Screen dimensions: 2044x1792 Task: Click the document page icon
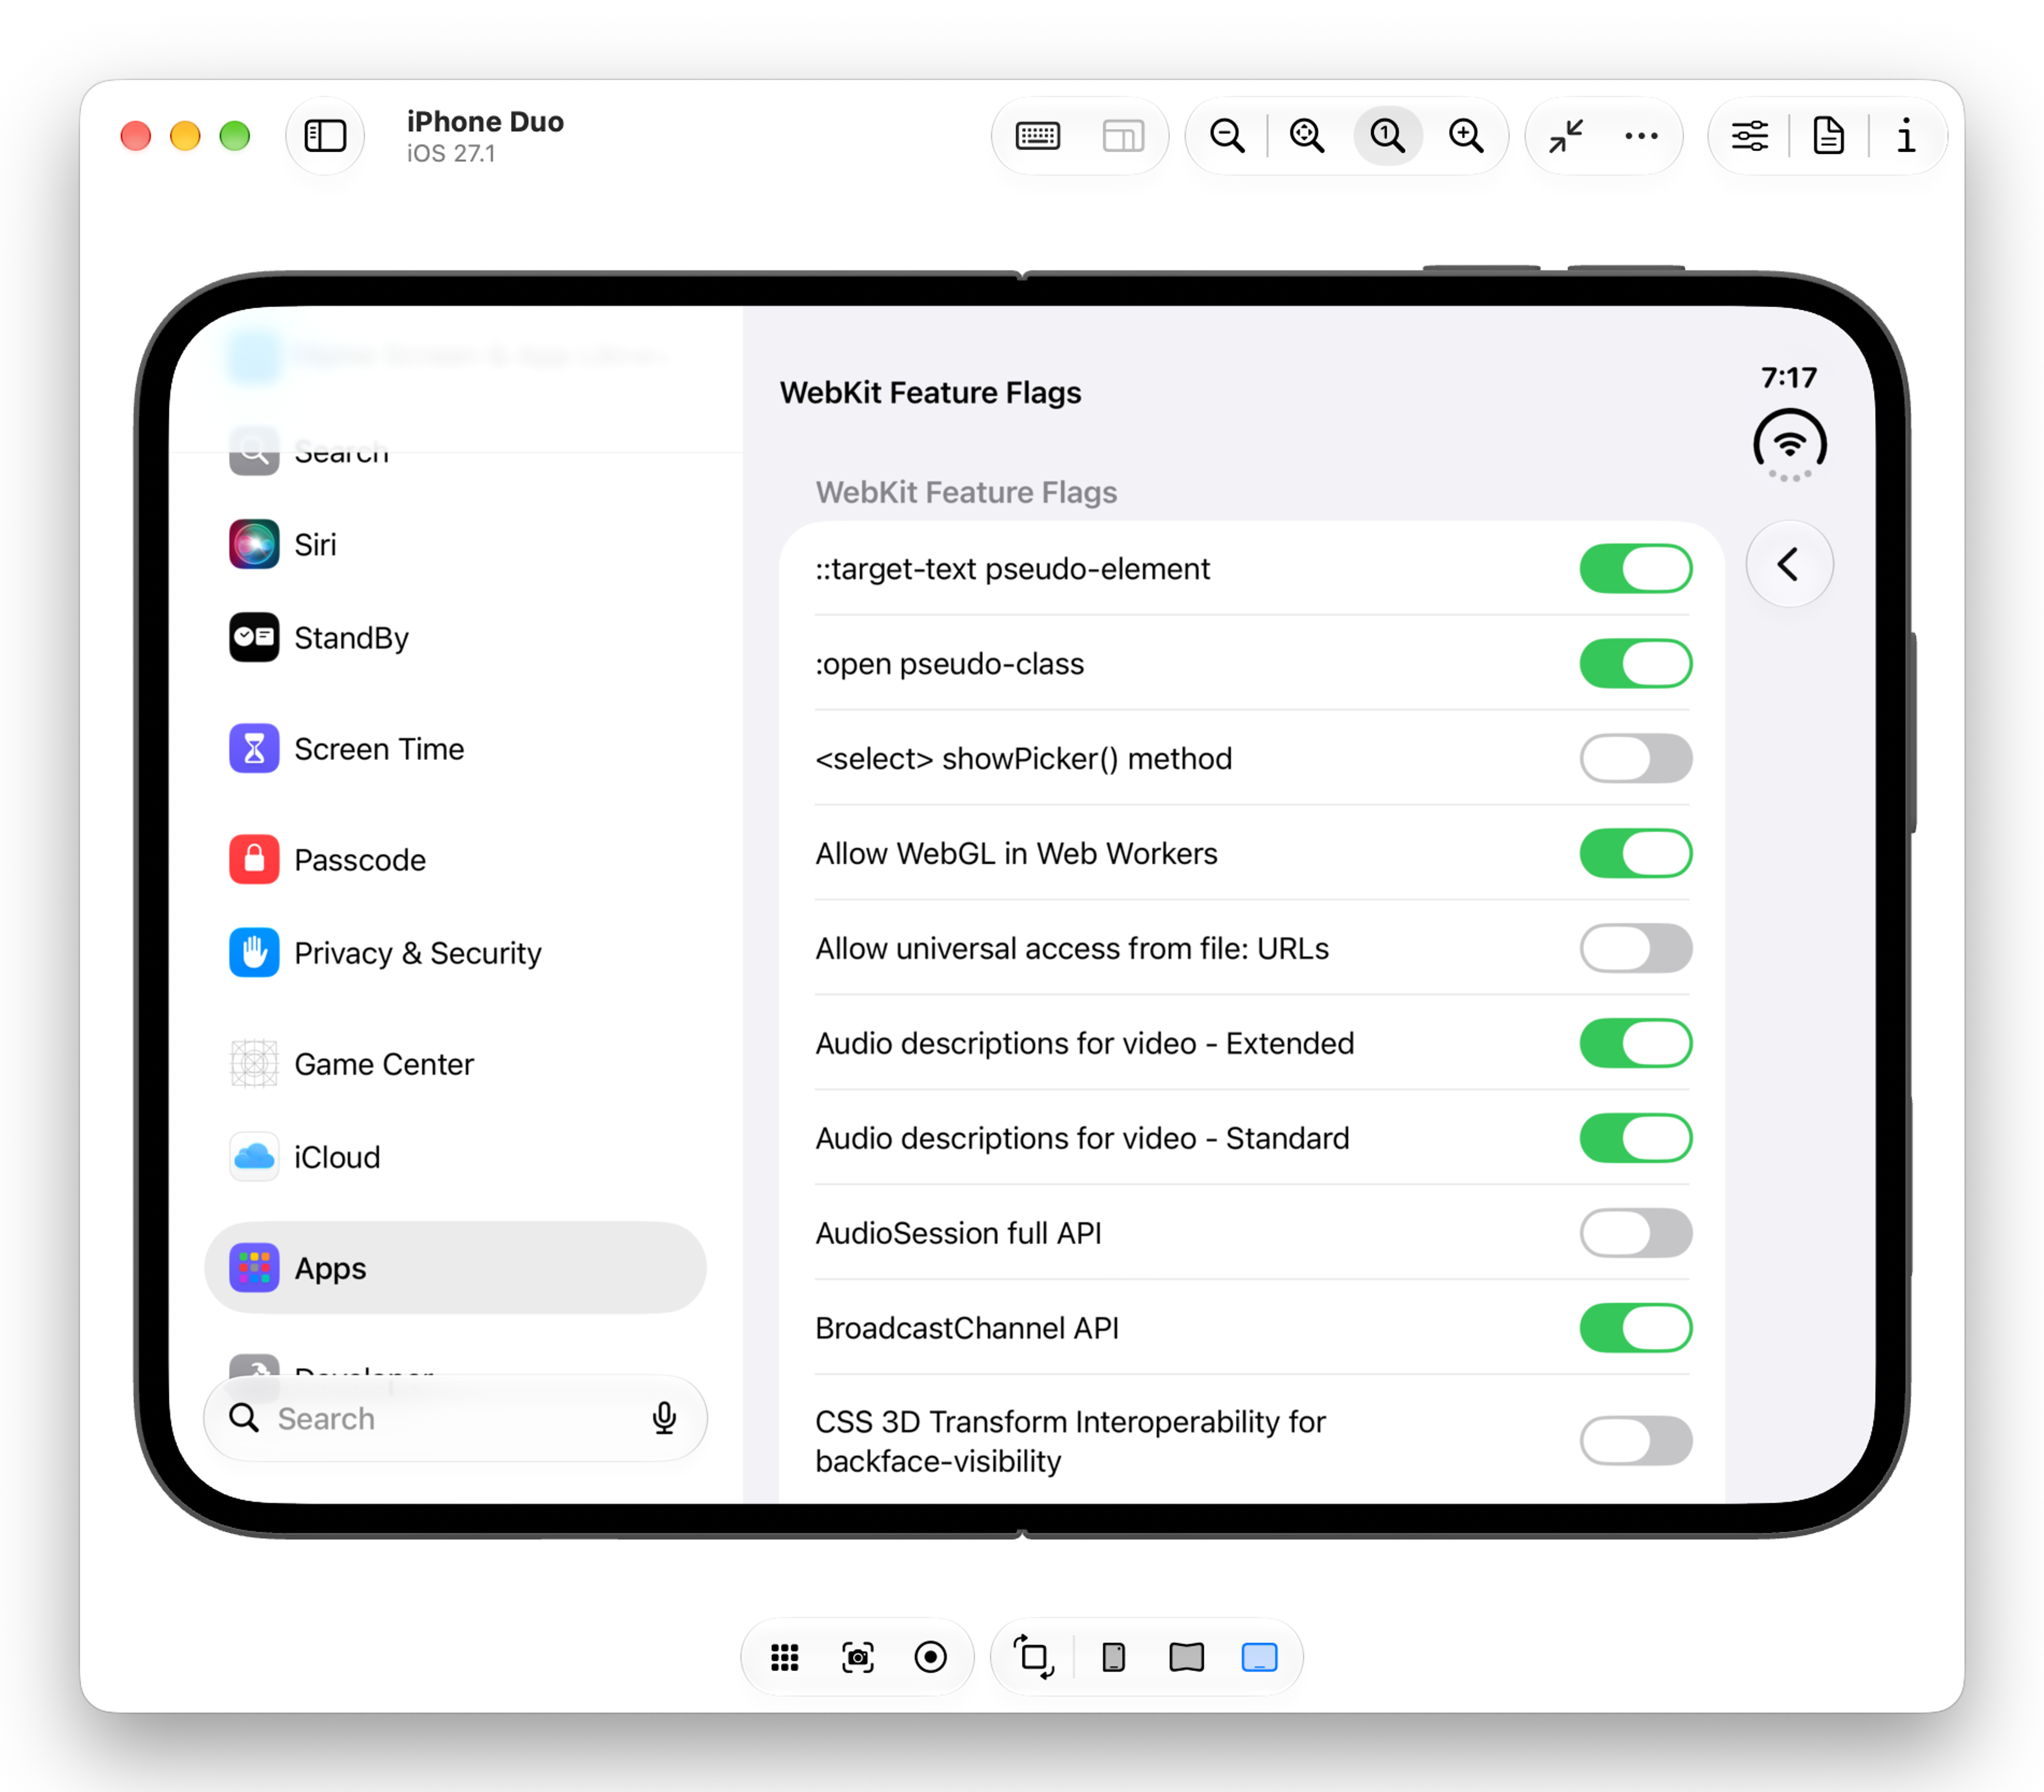pyautogui.click(x=1829, y=135)
